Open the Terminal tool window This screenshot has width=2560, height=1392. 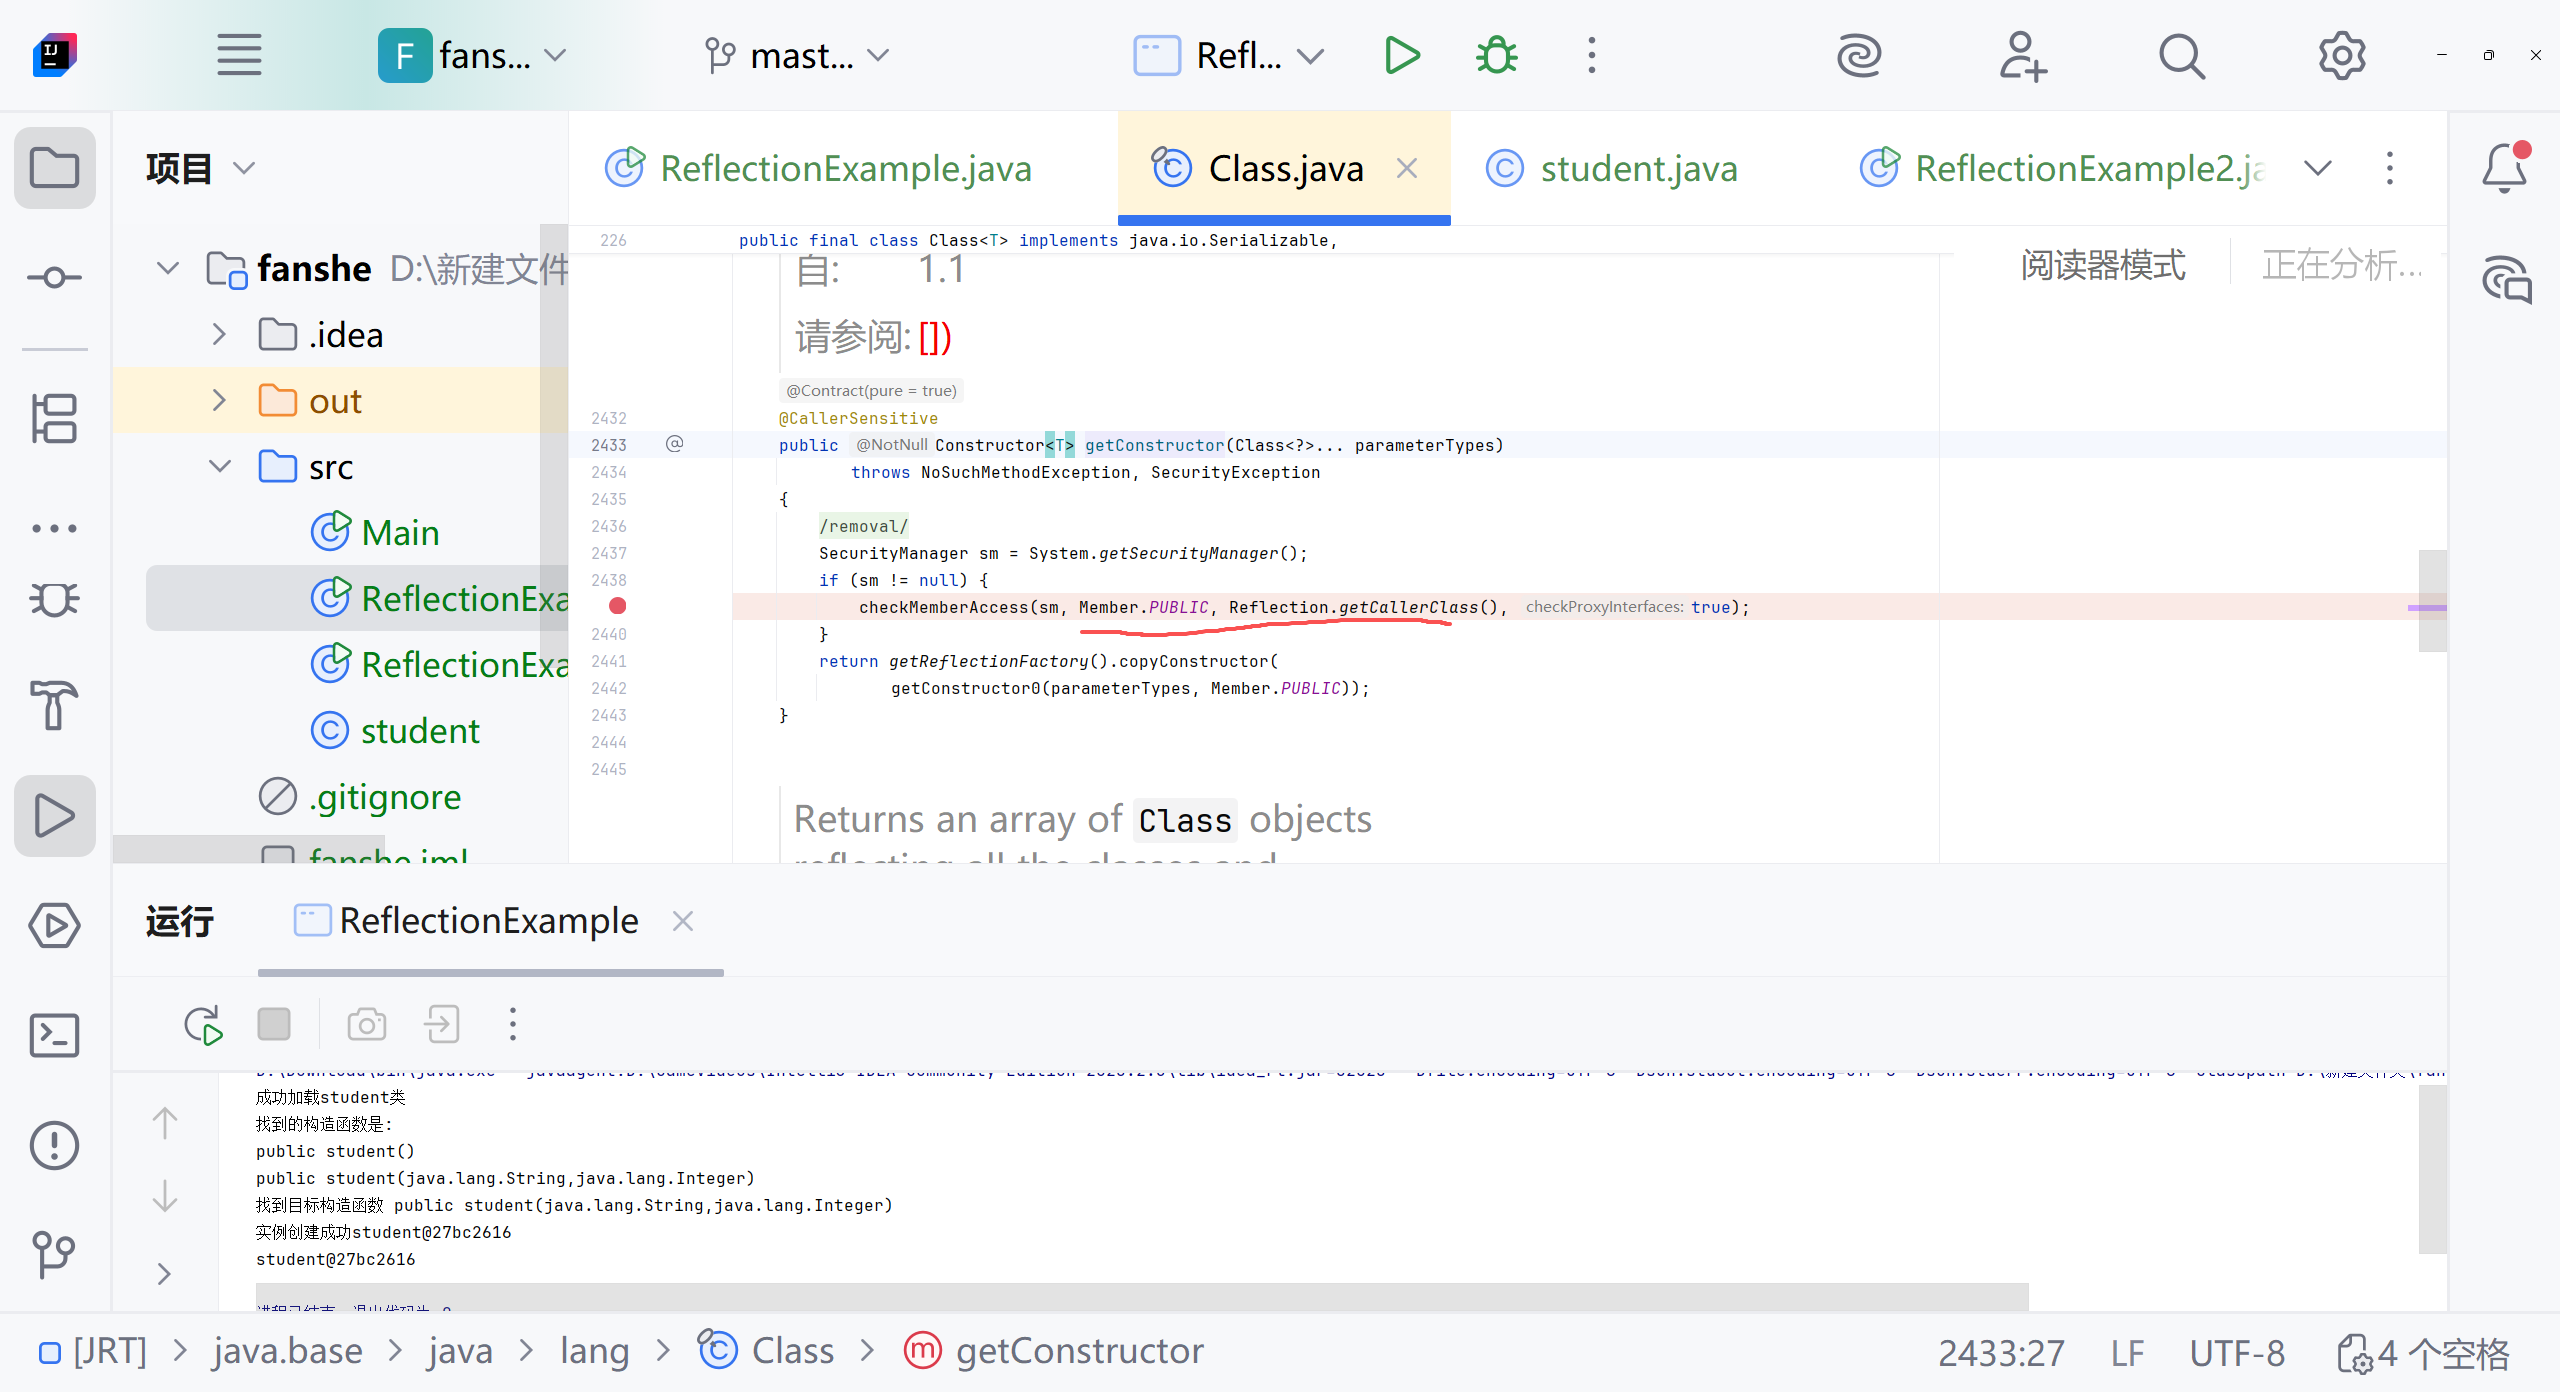[54, 1035]
